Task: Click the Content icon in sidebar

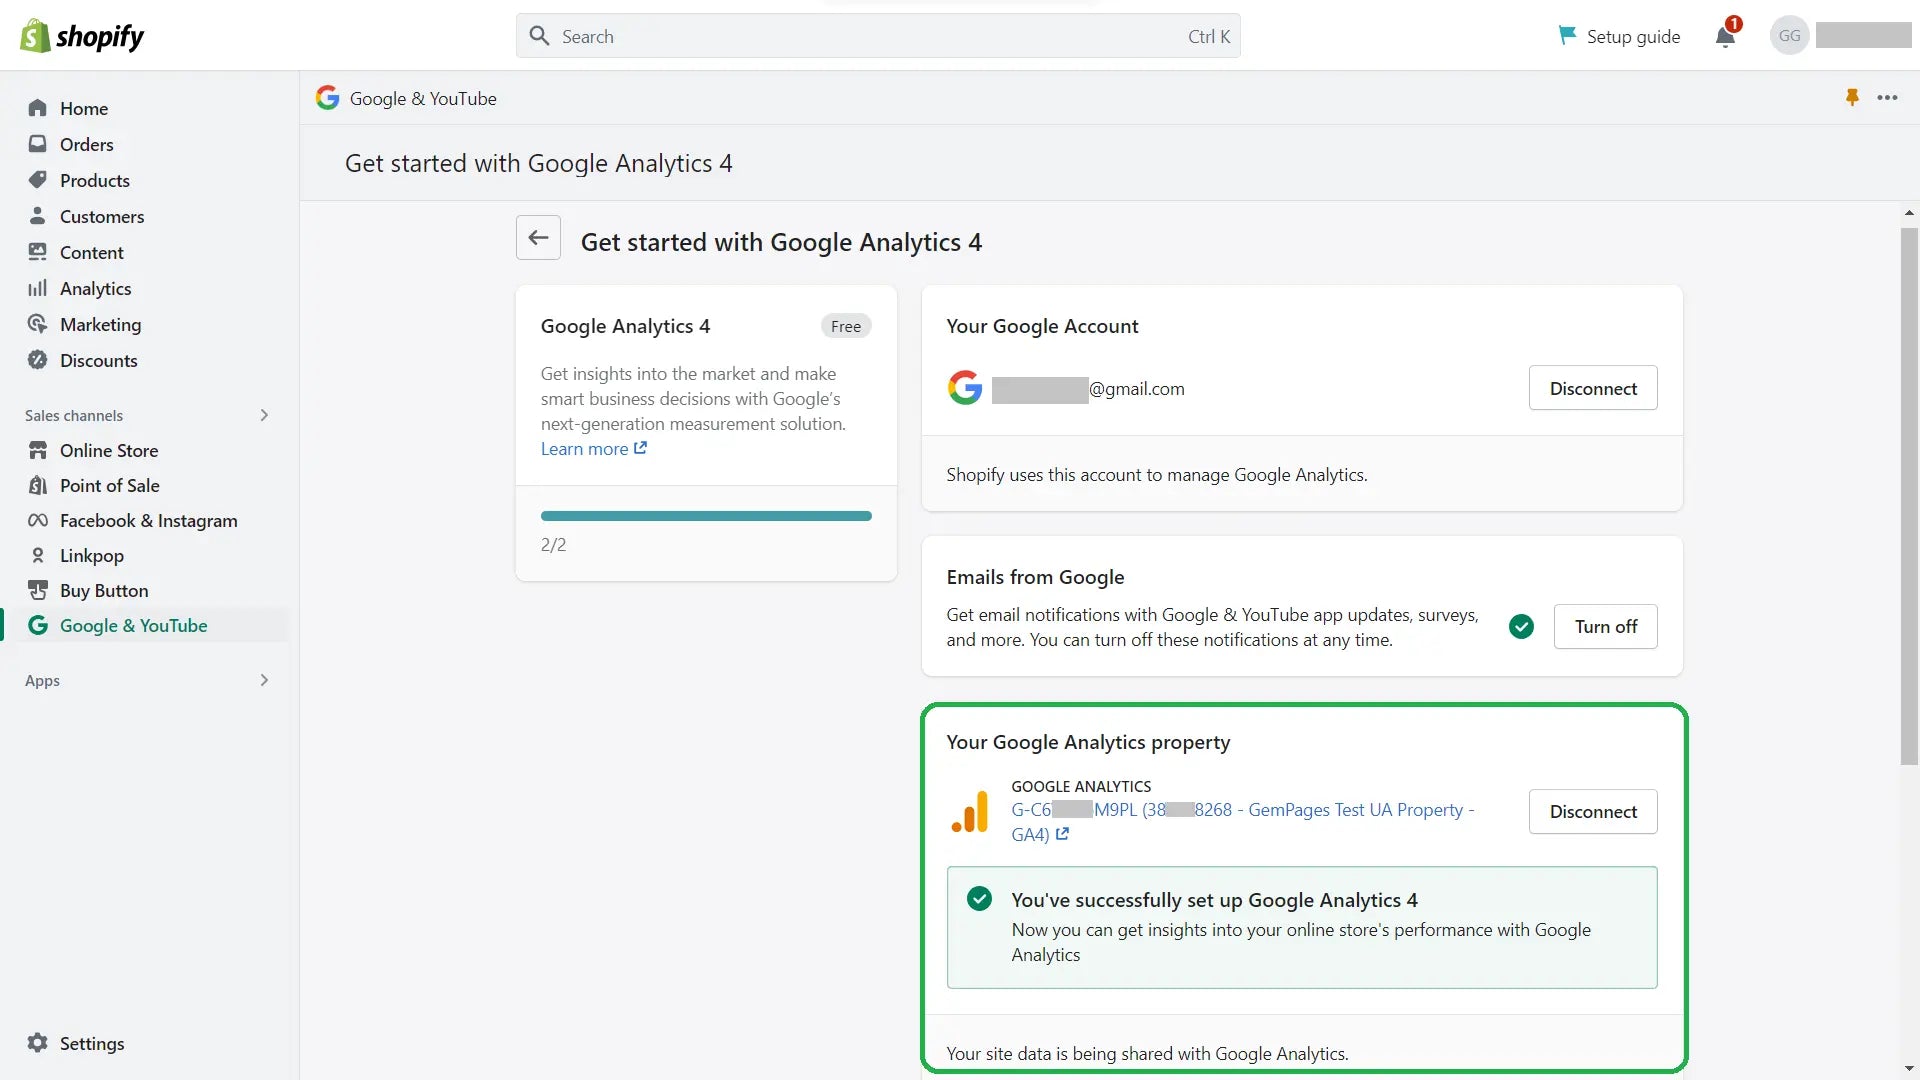Action: tap(38, 252)
